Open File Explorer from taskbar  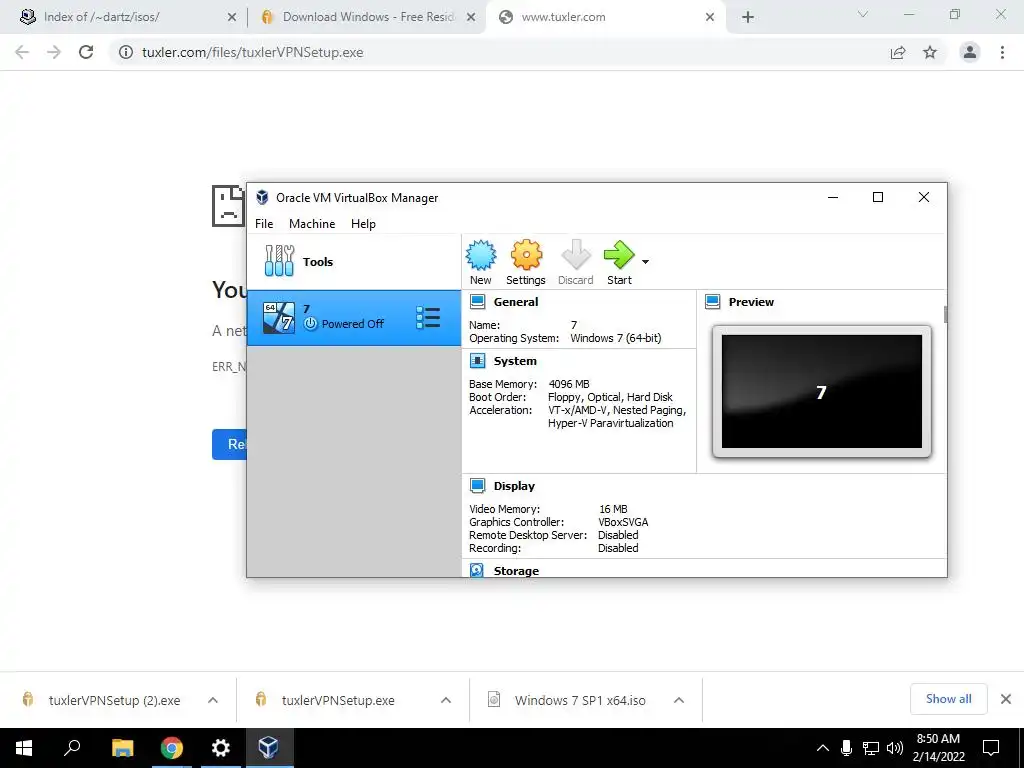pos(122,748)
